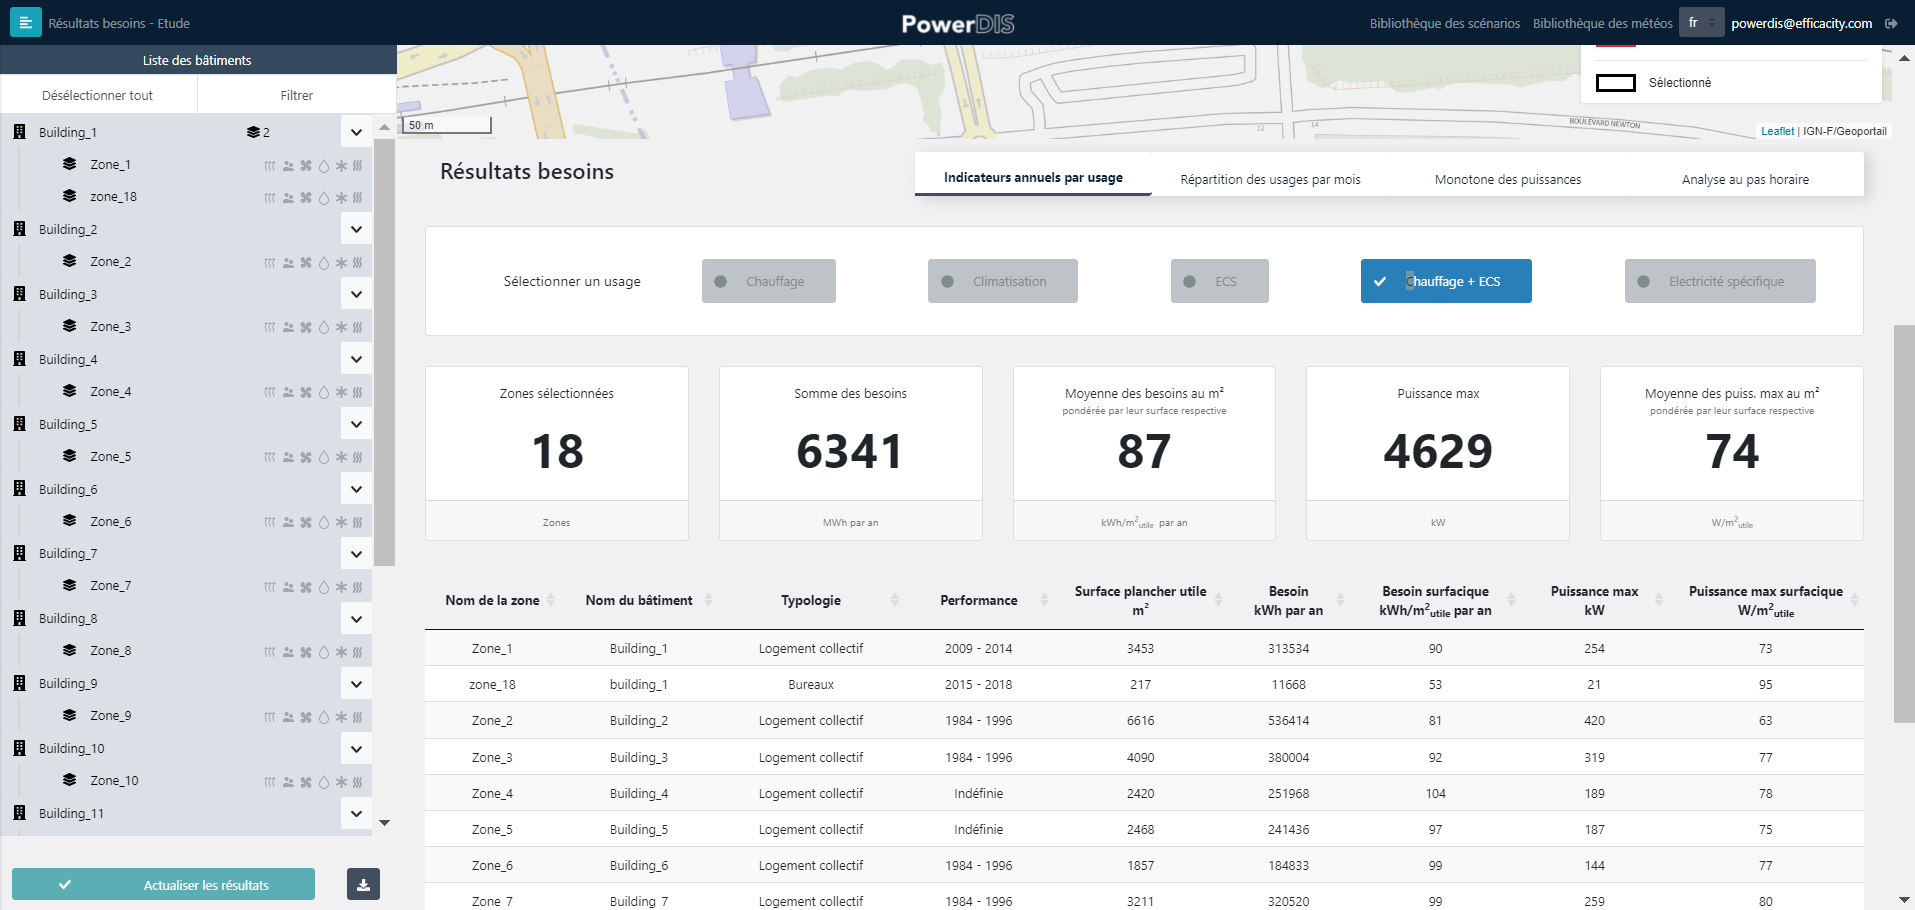
Task: Click the building list scrollbar up arrow
Action: point(384,128)
